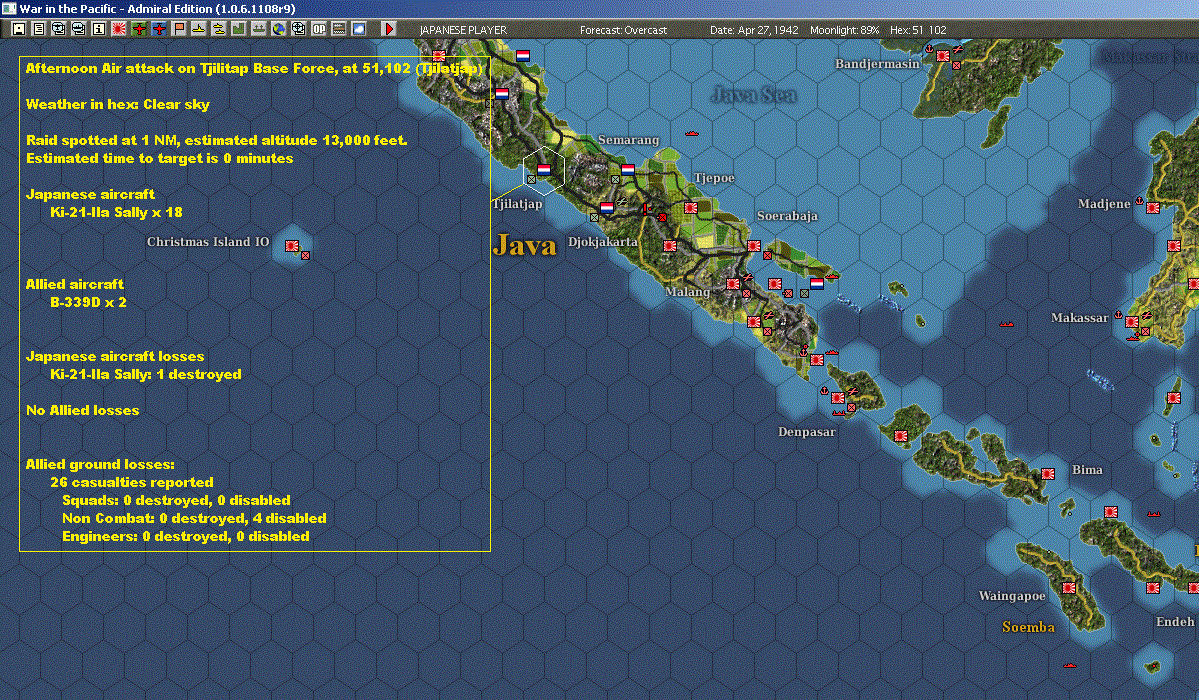Click the Date: Apr 27, 1942 text
The height and width of the screenshot is (700, 1199).
[x=754, y=30]
